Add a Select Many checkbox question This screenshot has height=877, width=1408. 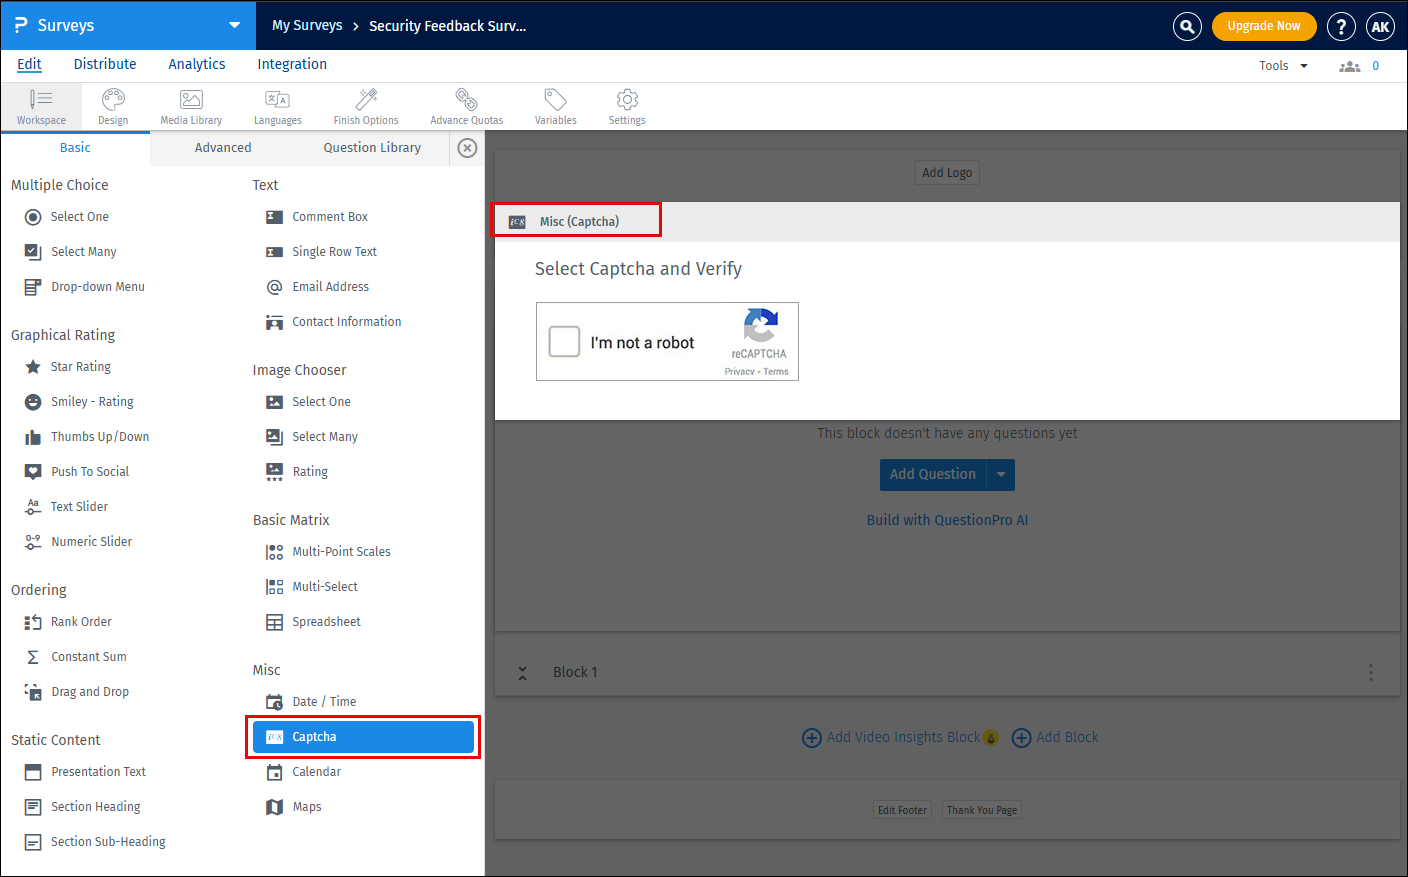(x=83, y=252)
